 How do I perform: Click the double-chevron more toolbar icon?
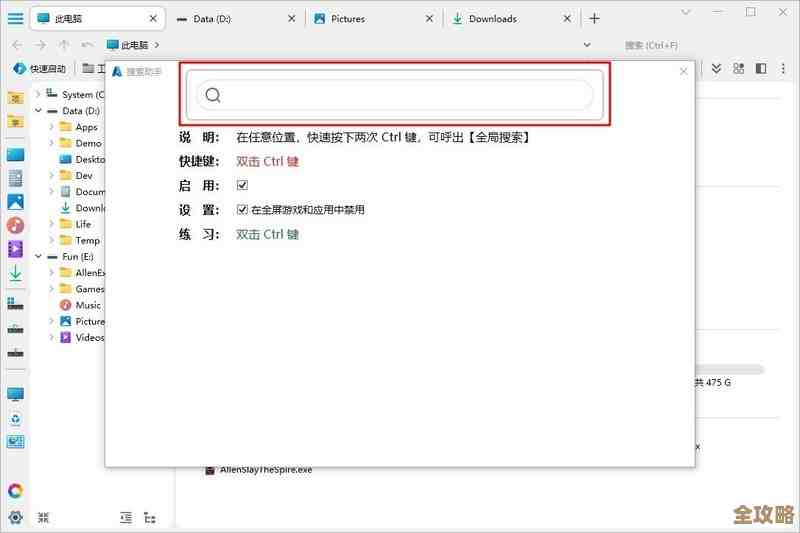(x=716, y=68)
